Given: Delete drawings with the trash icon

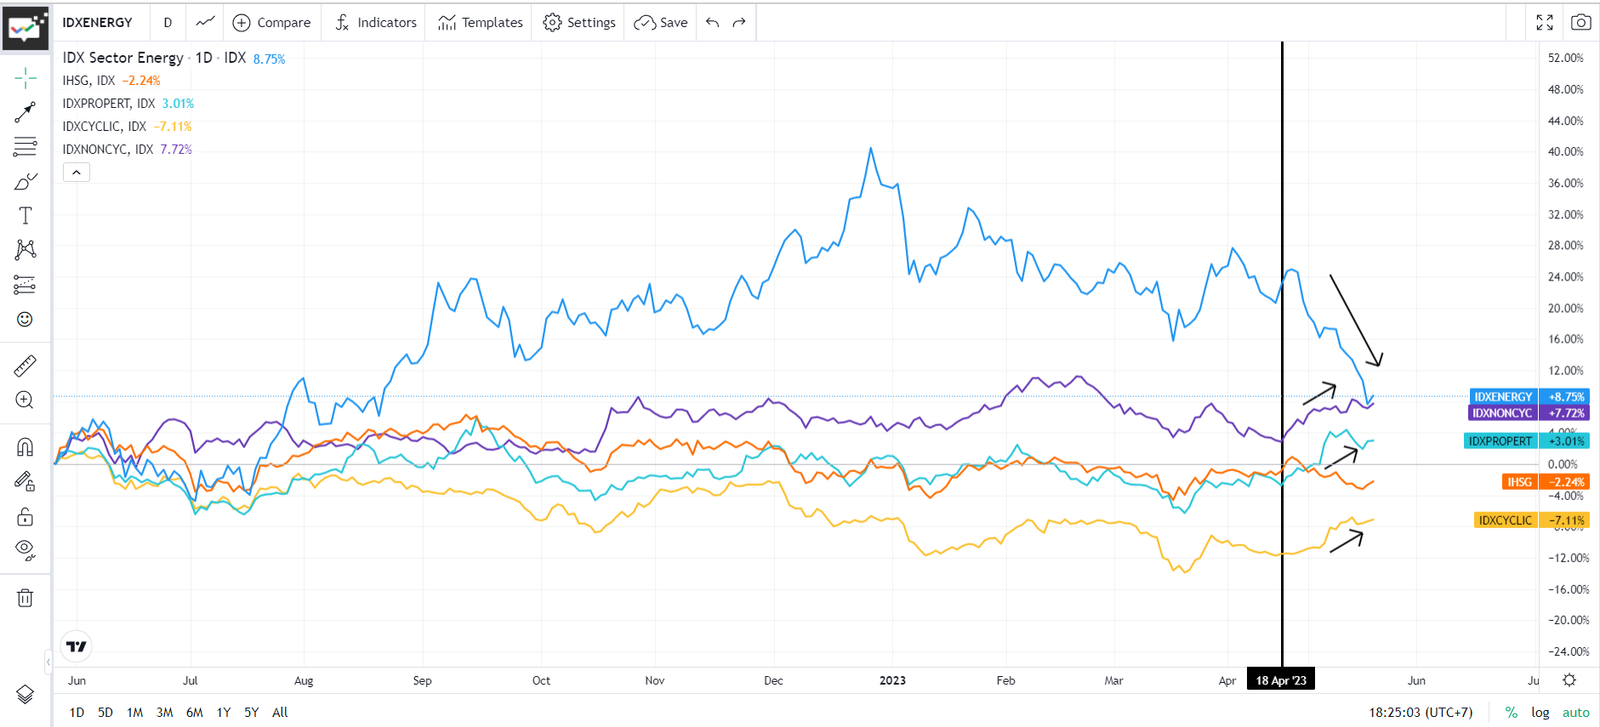Looking at the screenshot, I should pyautogui.click(x=25, y=598).
